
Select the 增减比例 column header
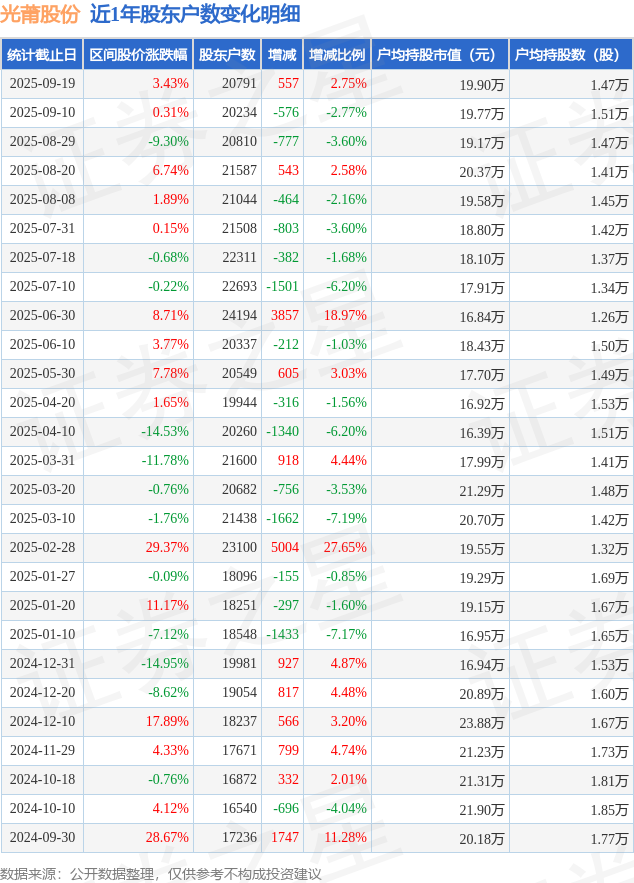click(x=337, y=55)
